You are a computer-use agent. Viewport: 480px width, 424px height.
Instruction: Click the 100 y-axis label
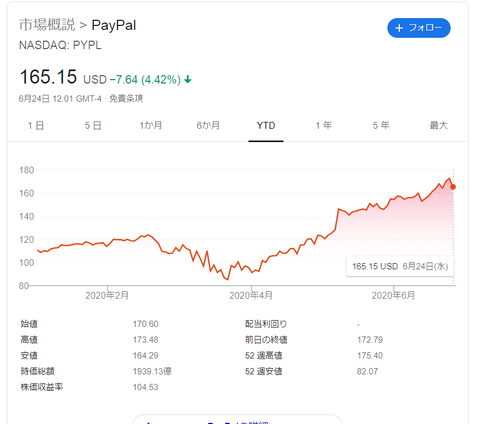click(x=27, y=263)
